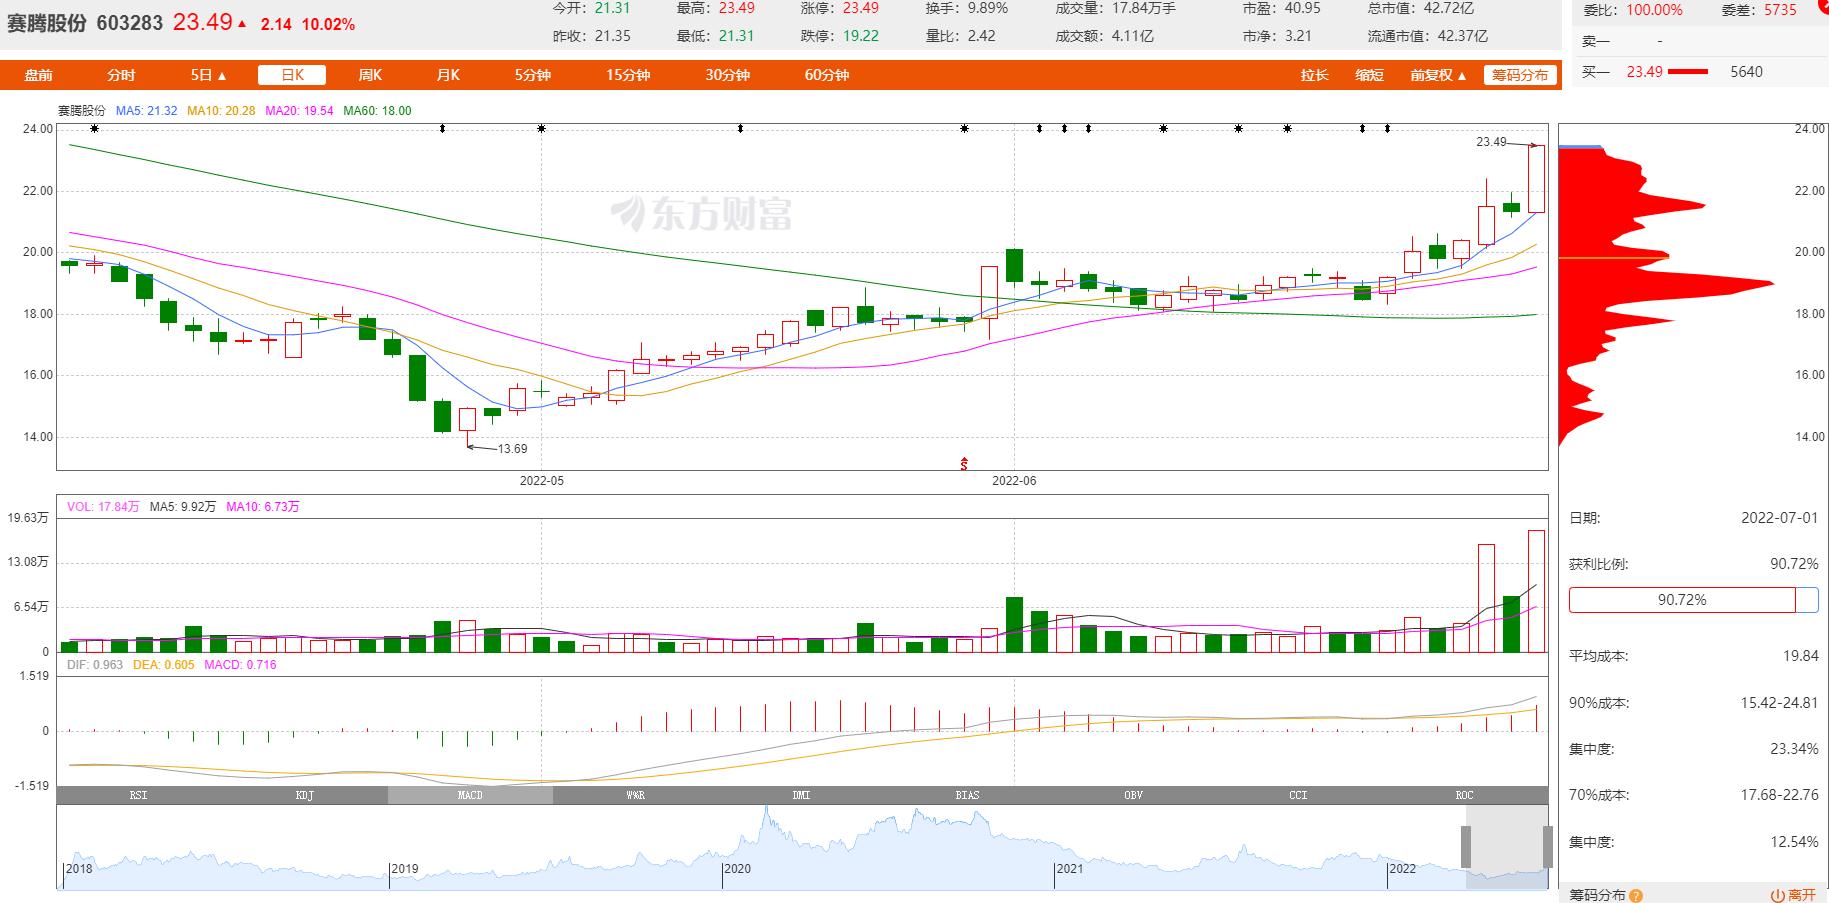Click the 拉长 zoom-out control on the toolbar
1829x903 pixels.
coord(1313,74)
